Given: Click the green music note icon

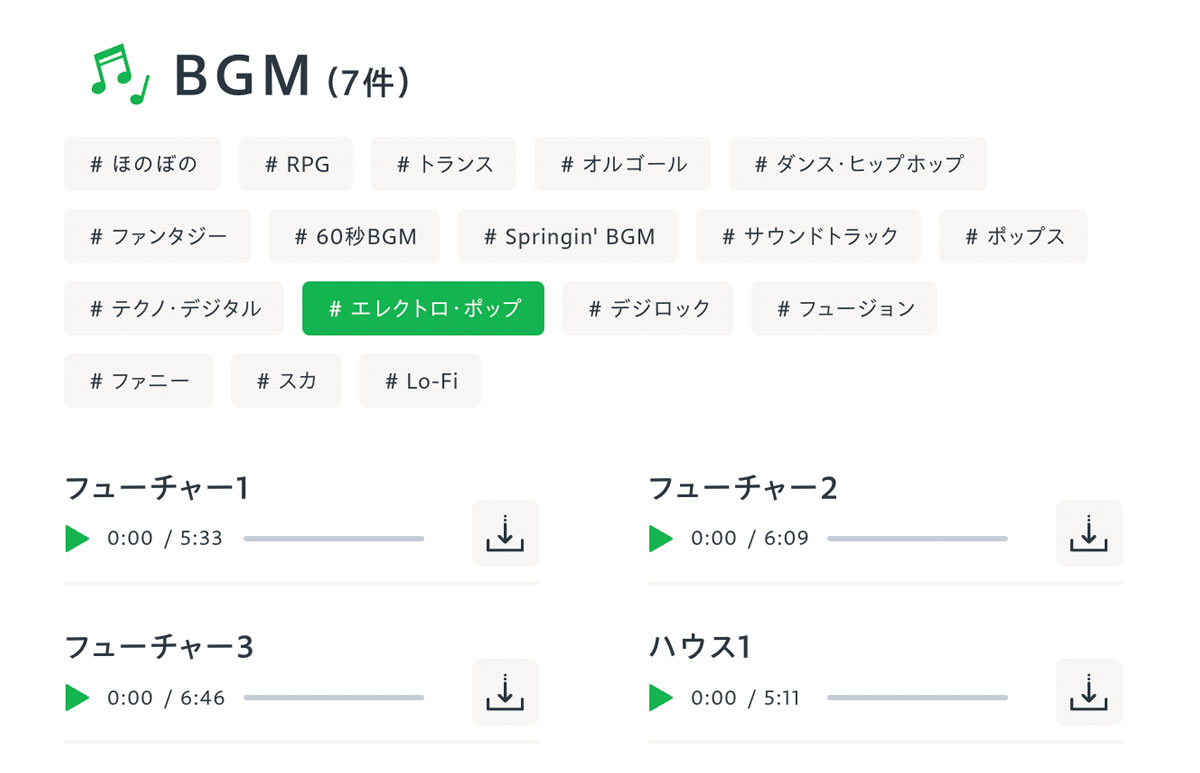Looking at the screenshot, I should pyautogui.click(x=120, y=75).
